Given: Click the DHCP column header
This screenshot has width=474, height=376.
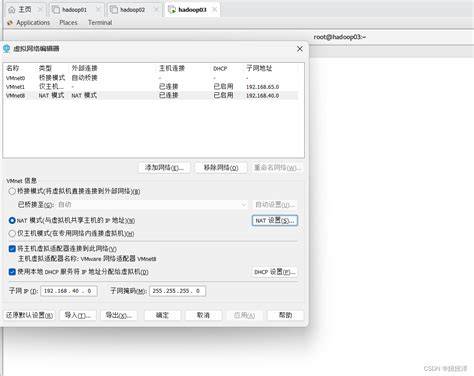Looking at the screenshot, I should 220,69.
